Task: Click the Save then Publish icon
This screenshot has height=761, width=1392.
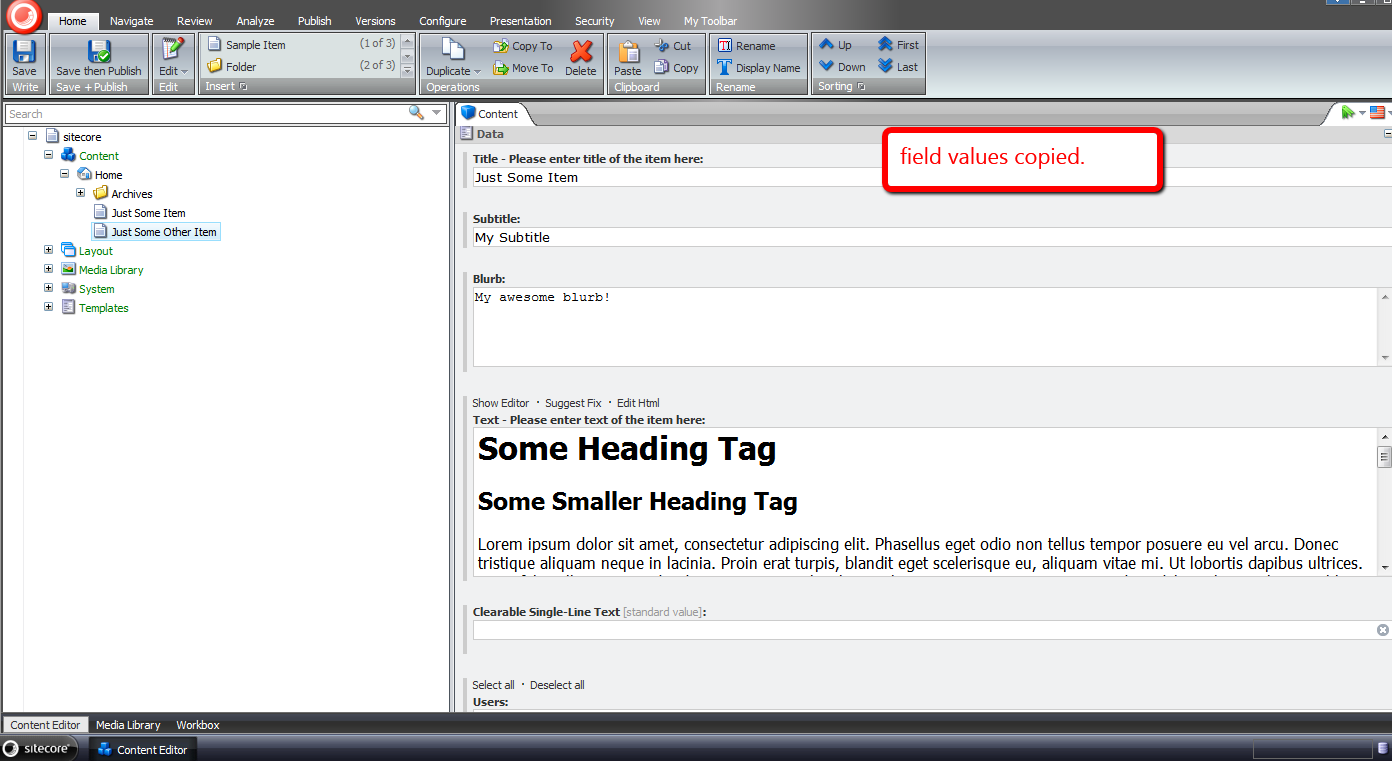Action: pos(98,53)
